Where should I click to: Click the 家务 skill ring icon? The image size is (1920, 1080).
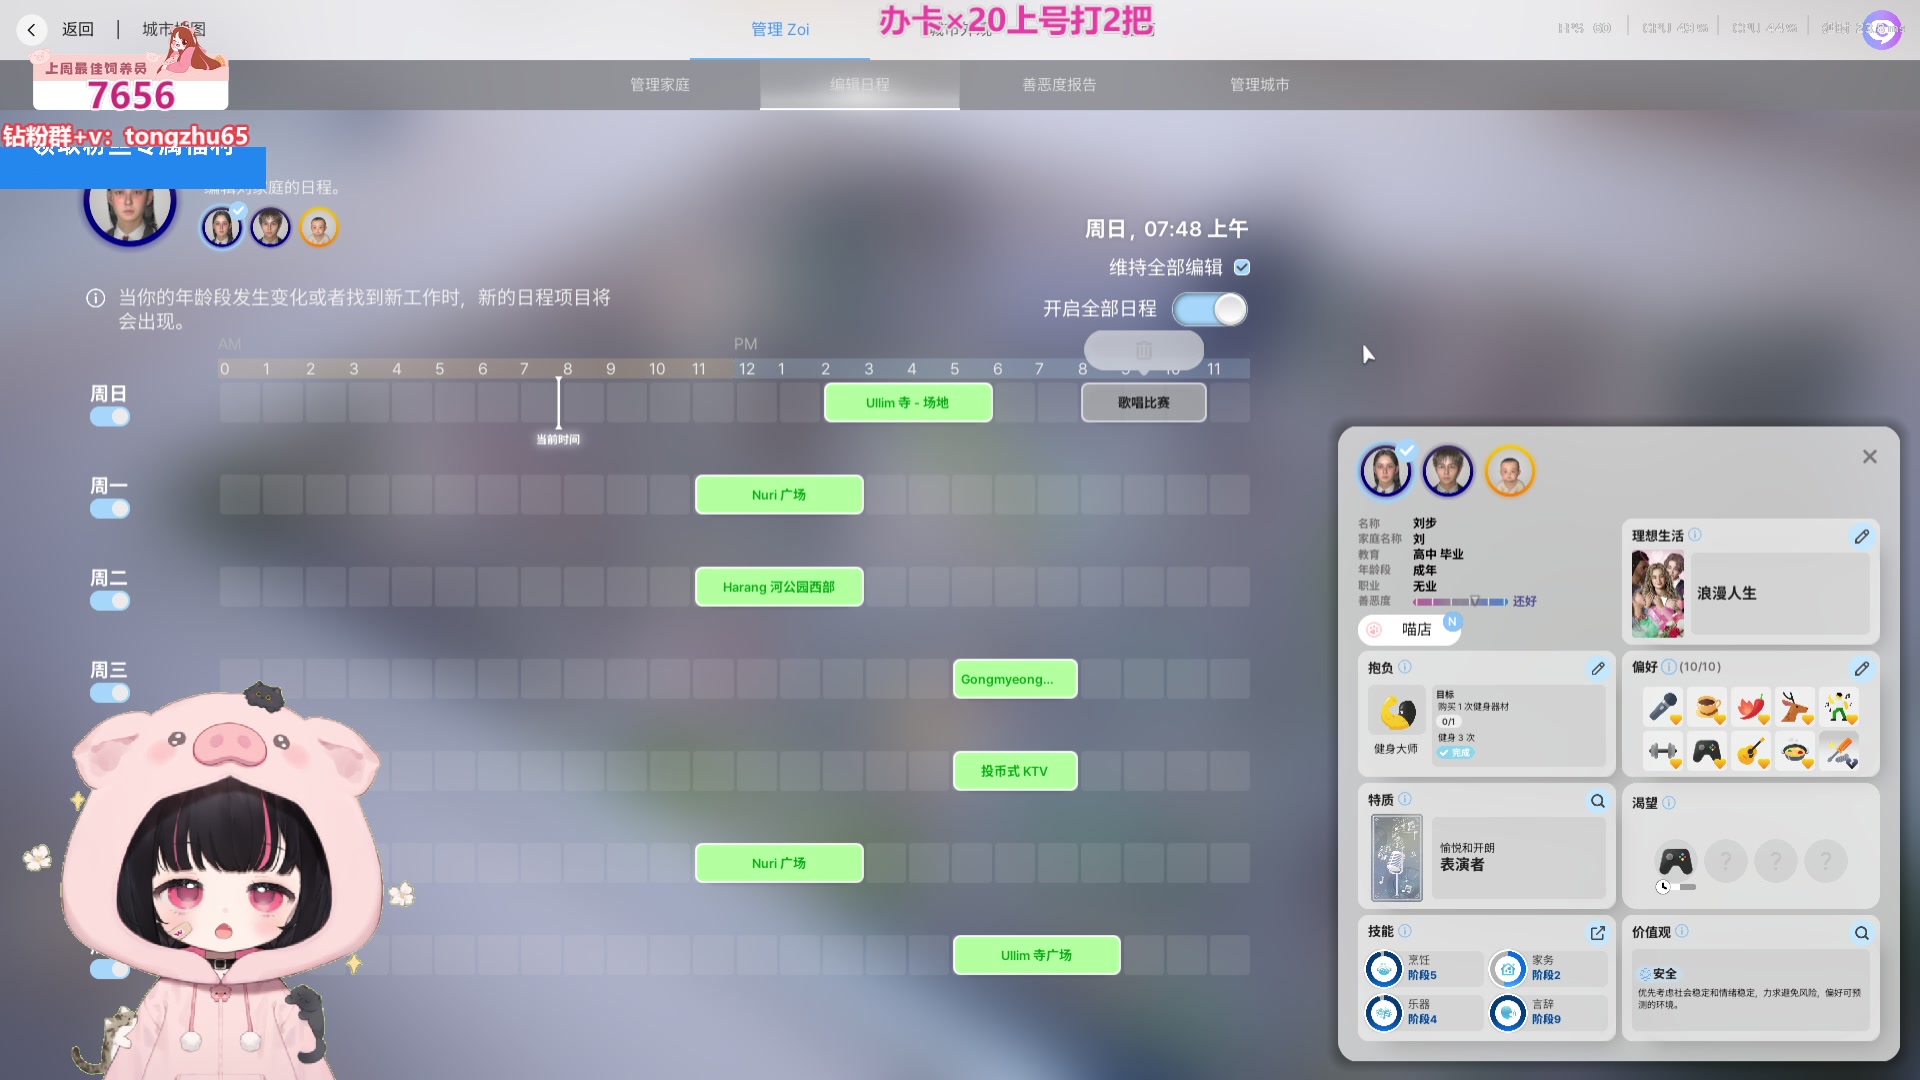click(x=1508, y=968)
